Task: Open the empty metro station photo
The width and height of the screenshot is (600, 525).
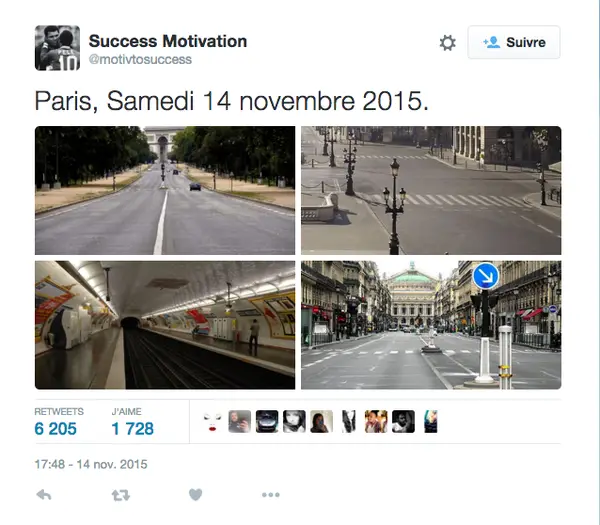Action: pos(165,325)
